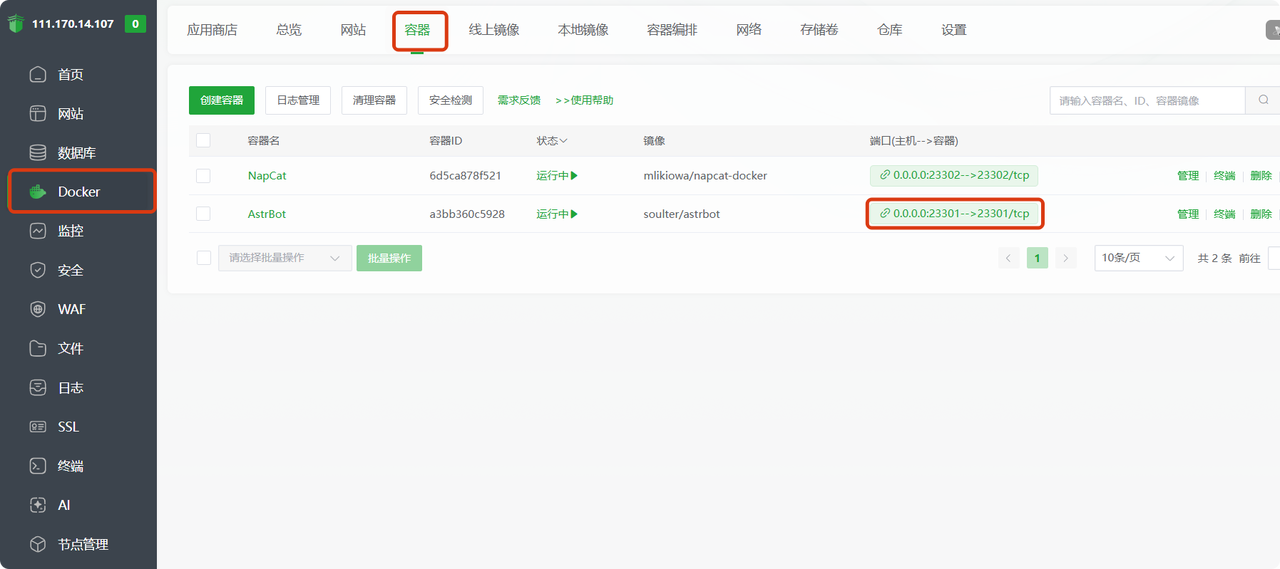Click the AI sparkle icon
The height and width of the screenshot is (569, 1280).
pyautogui.click(x=38, y=505)
